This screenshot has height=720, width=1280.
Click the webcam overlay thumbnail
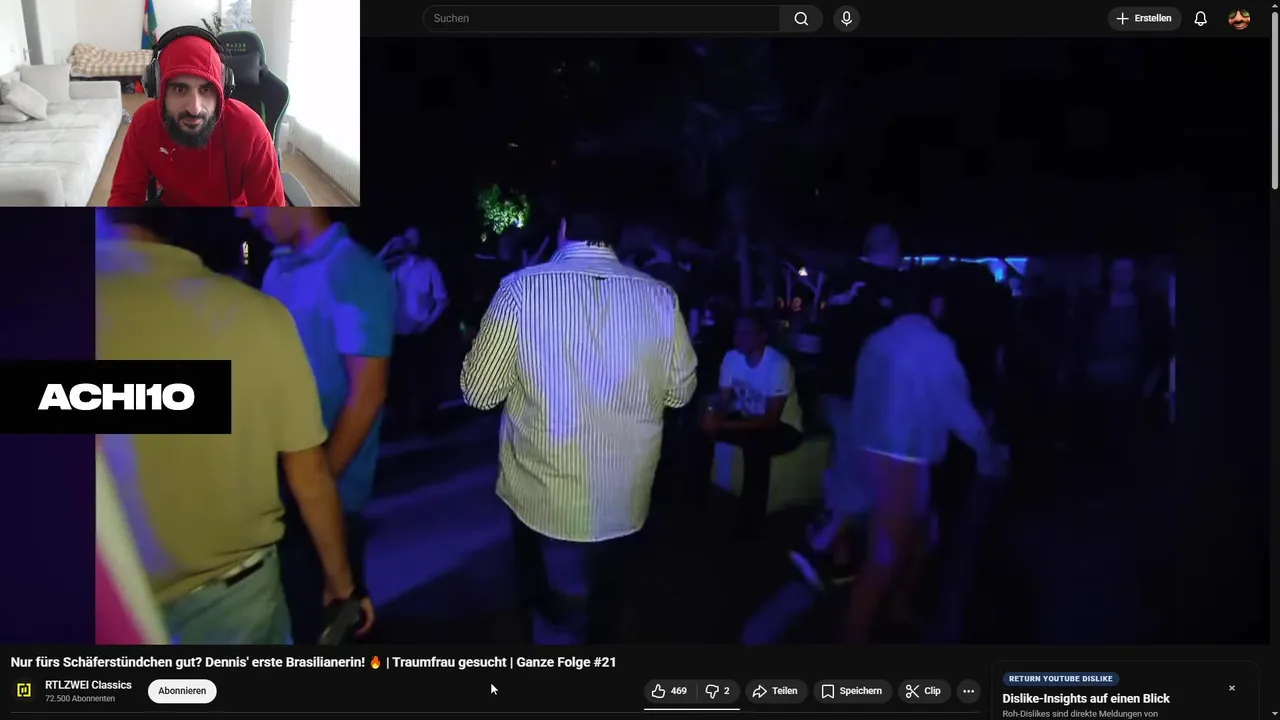(180, 103)
